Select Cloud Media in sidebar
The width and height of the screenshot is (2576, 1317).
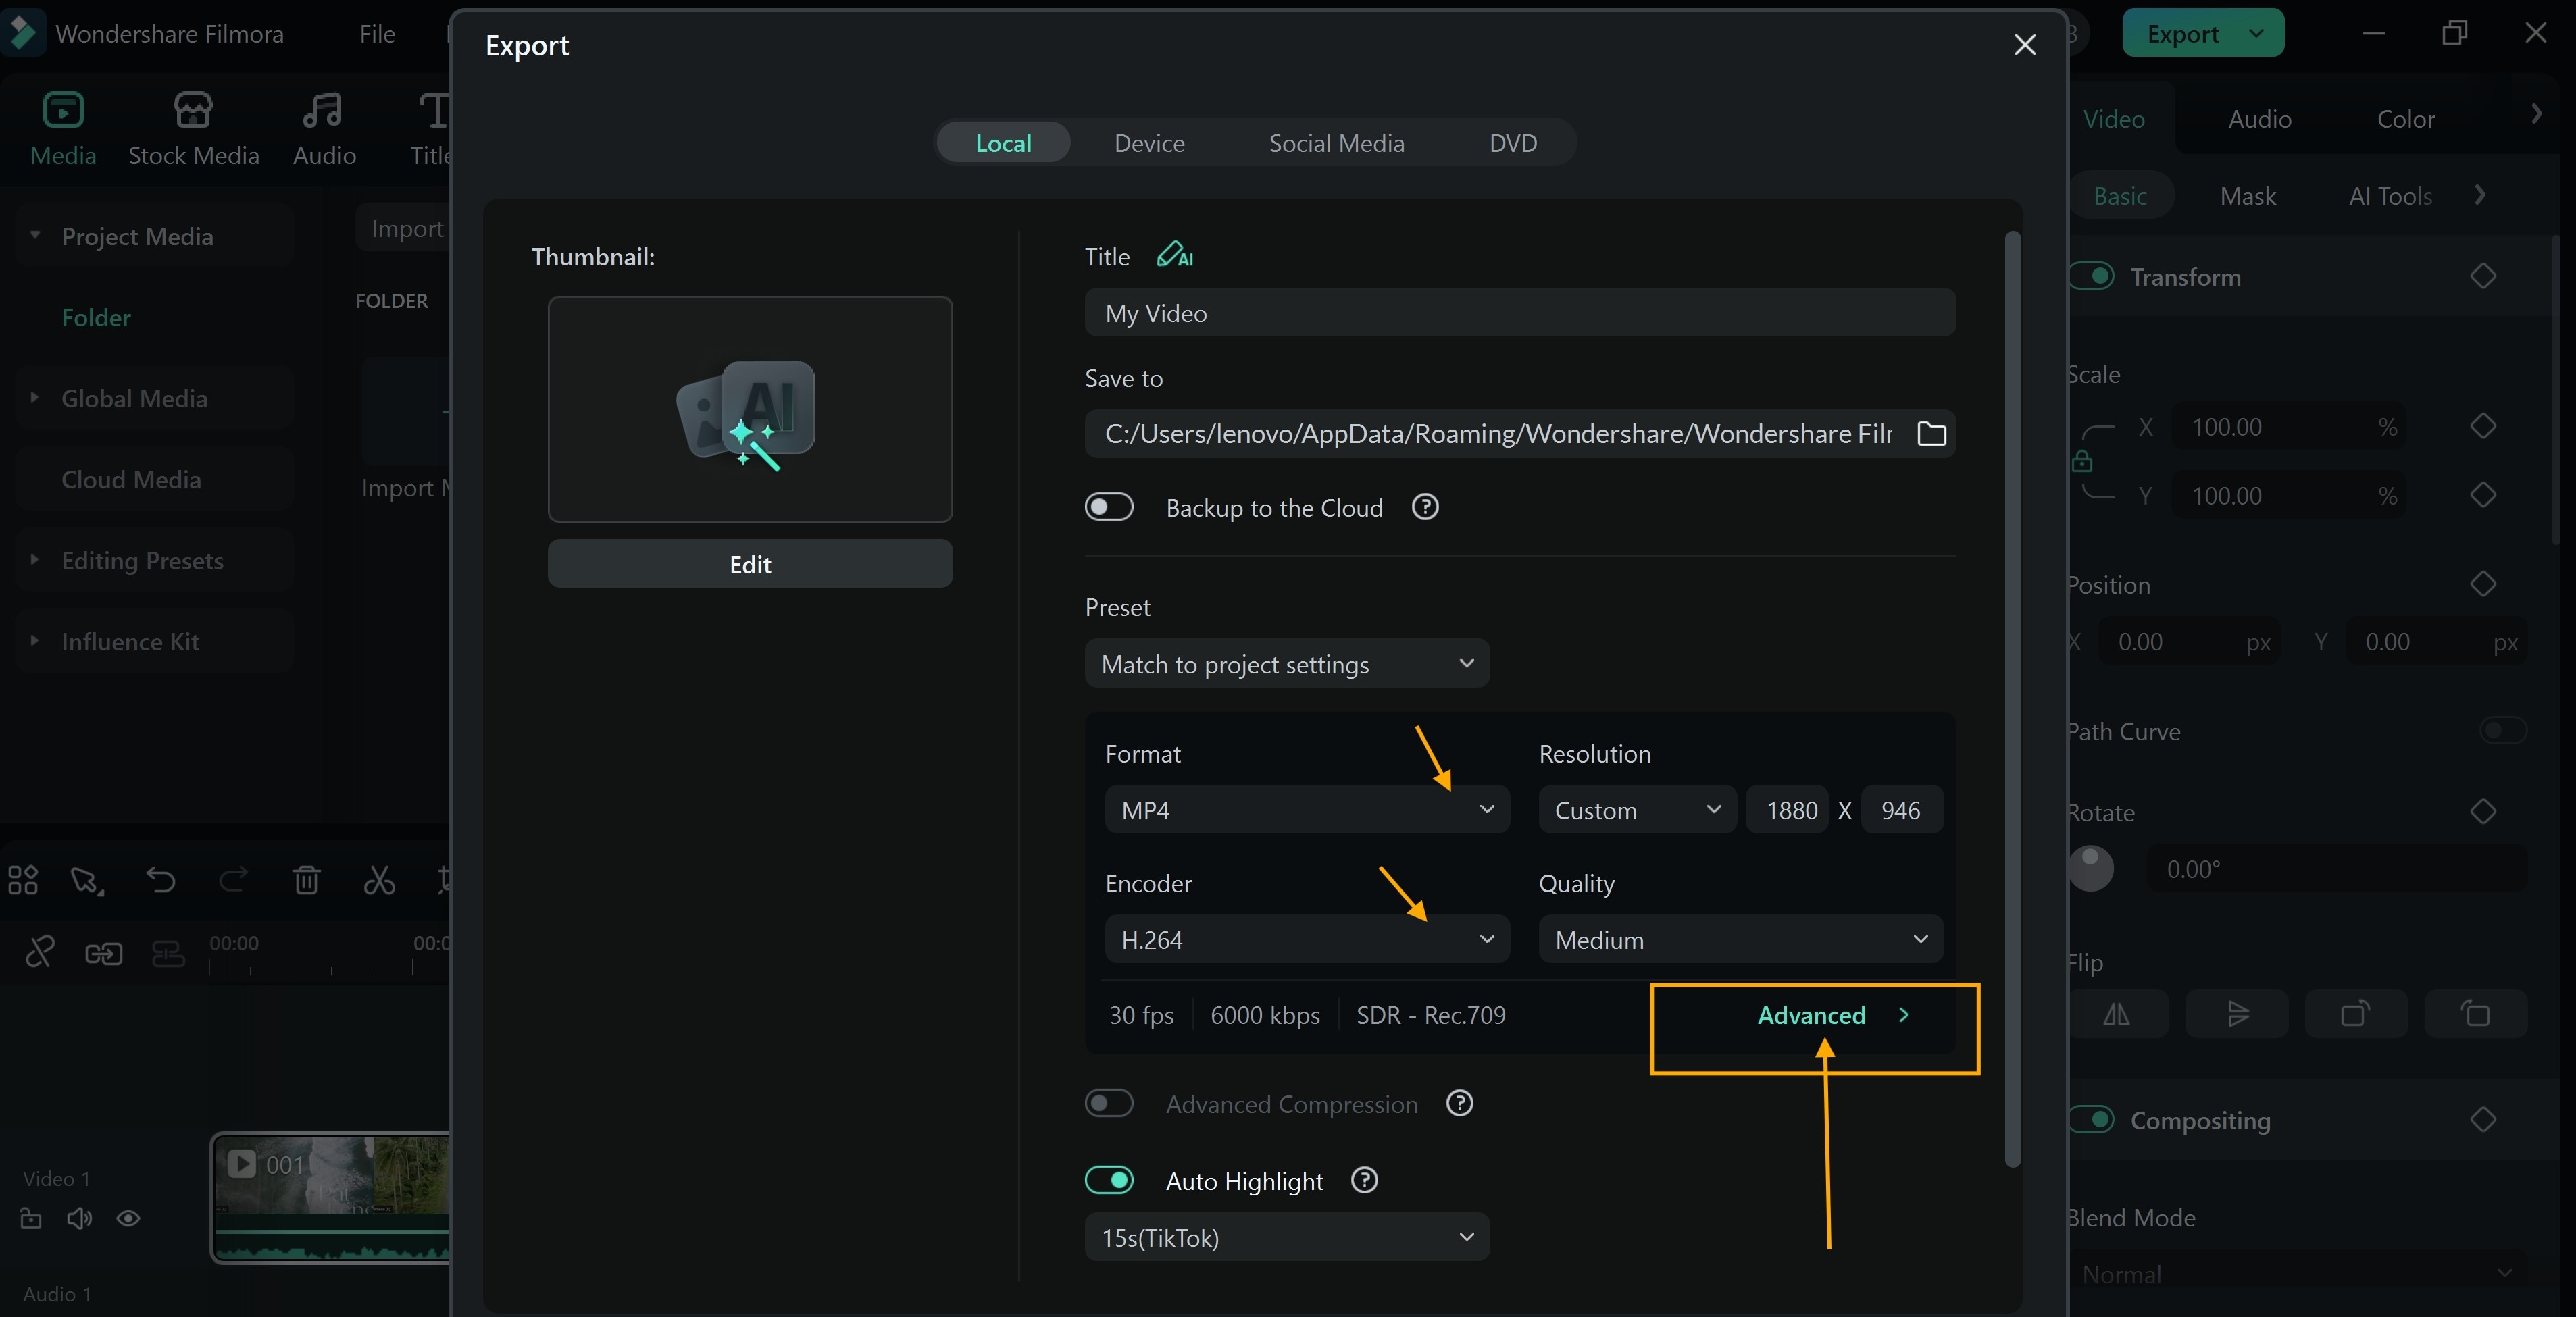[x=131, y=479]
